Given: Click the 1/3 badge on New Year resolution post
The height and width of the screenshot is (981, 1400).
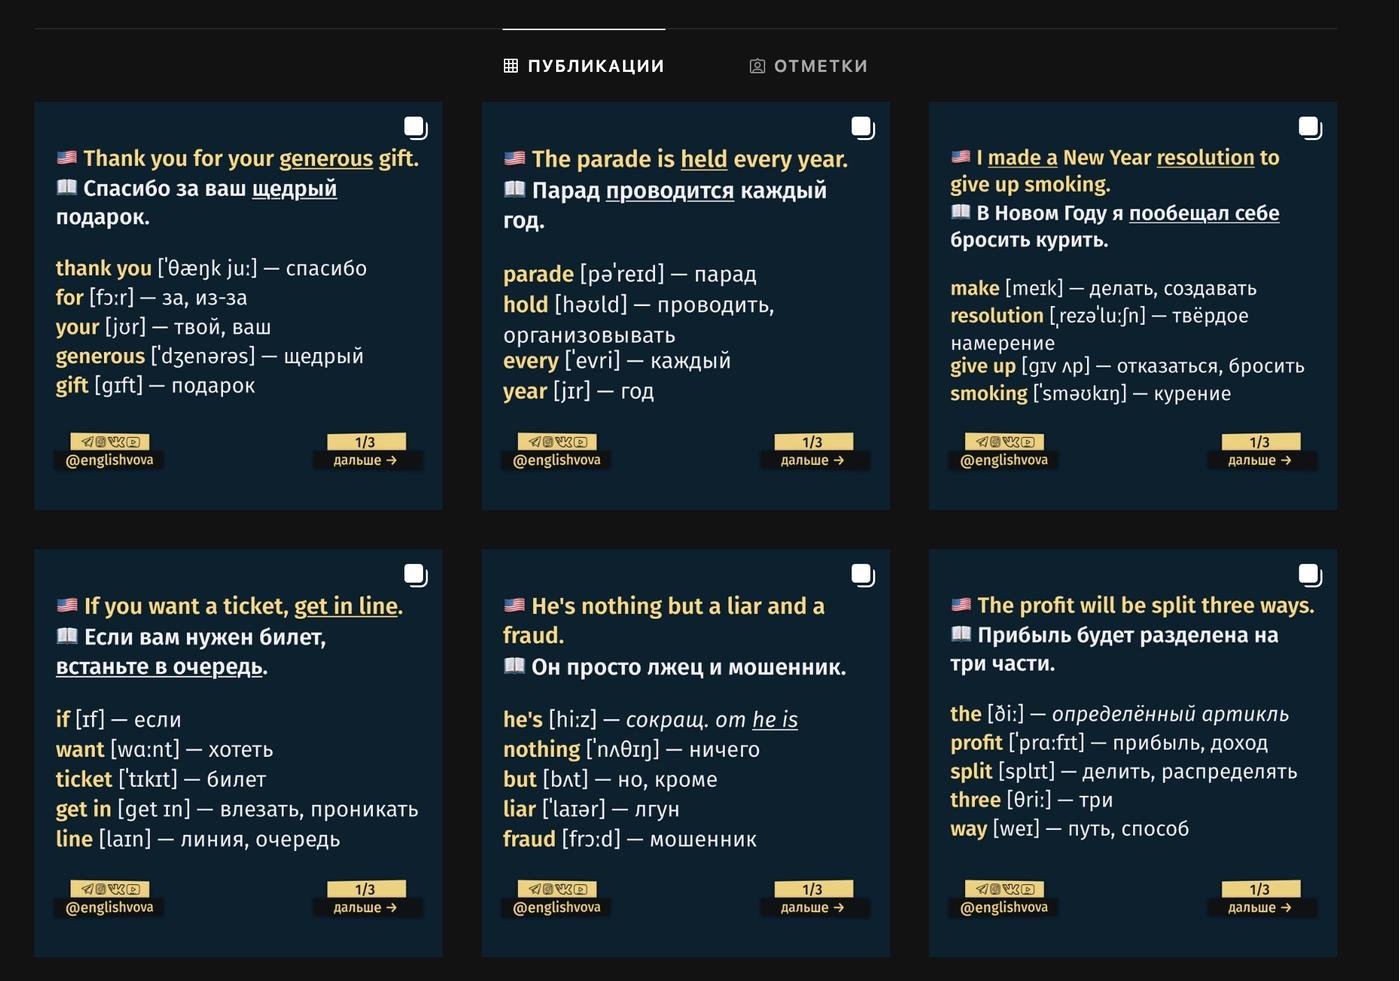Looking at the screenshot, I should 1259,442.
